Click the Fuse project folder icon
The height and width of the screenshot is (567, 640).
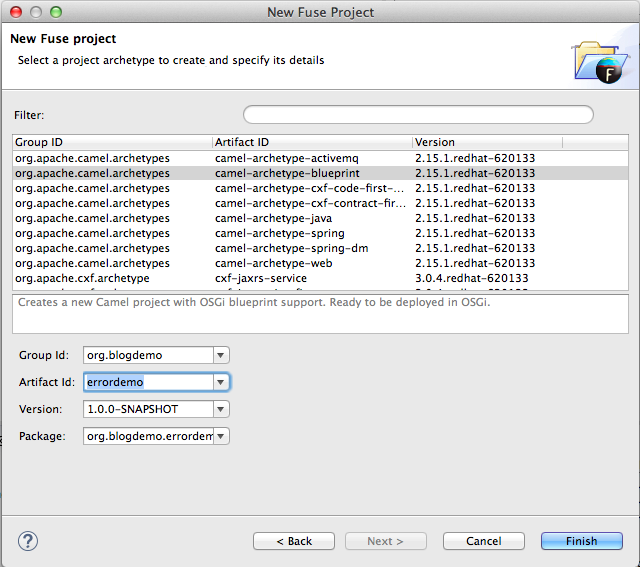point(600,62)
